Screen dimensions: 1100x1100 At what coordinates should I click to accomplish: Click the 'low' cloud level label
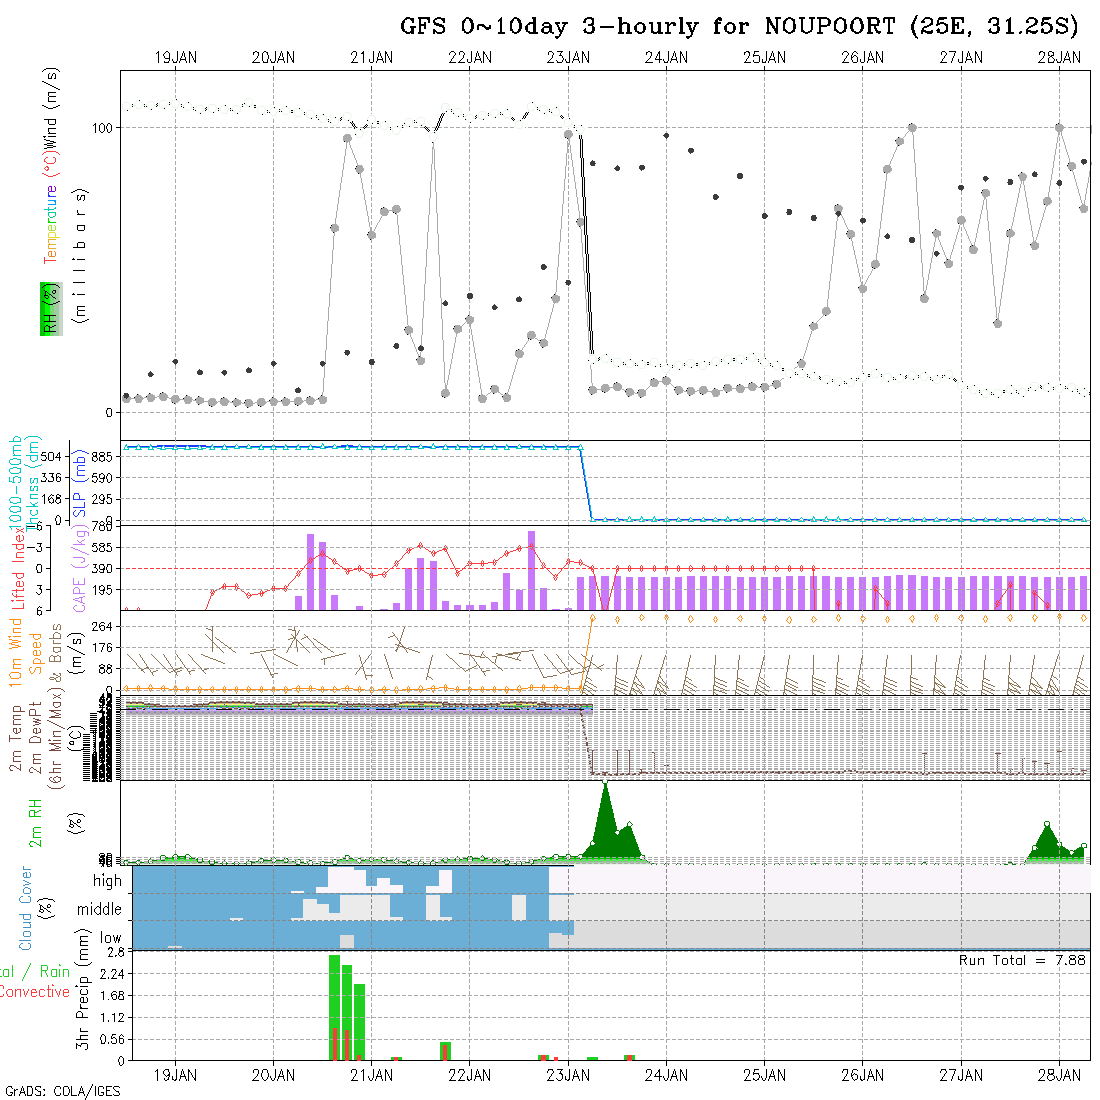click(110, 938)
